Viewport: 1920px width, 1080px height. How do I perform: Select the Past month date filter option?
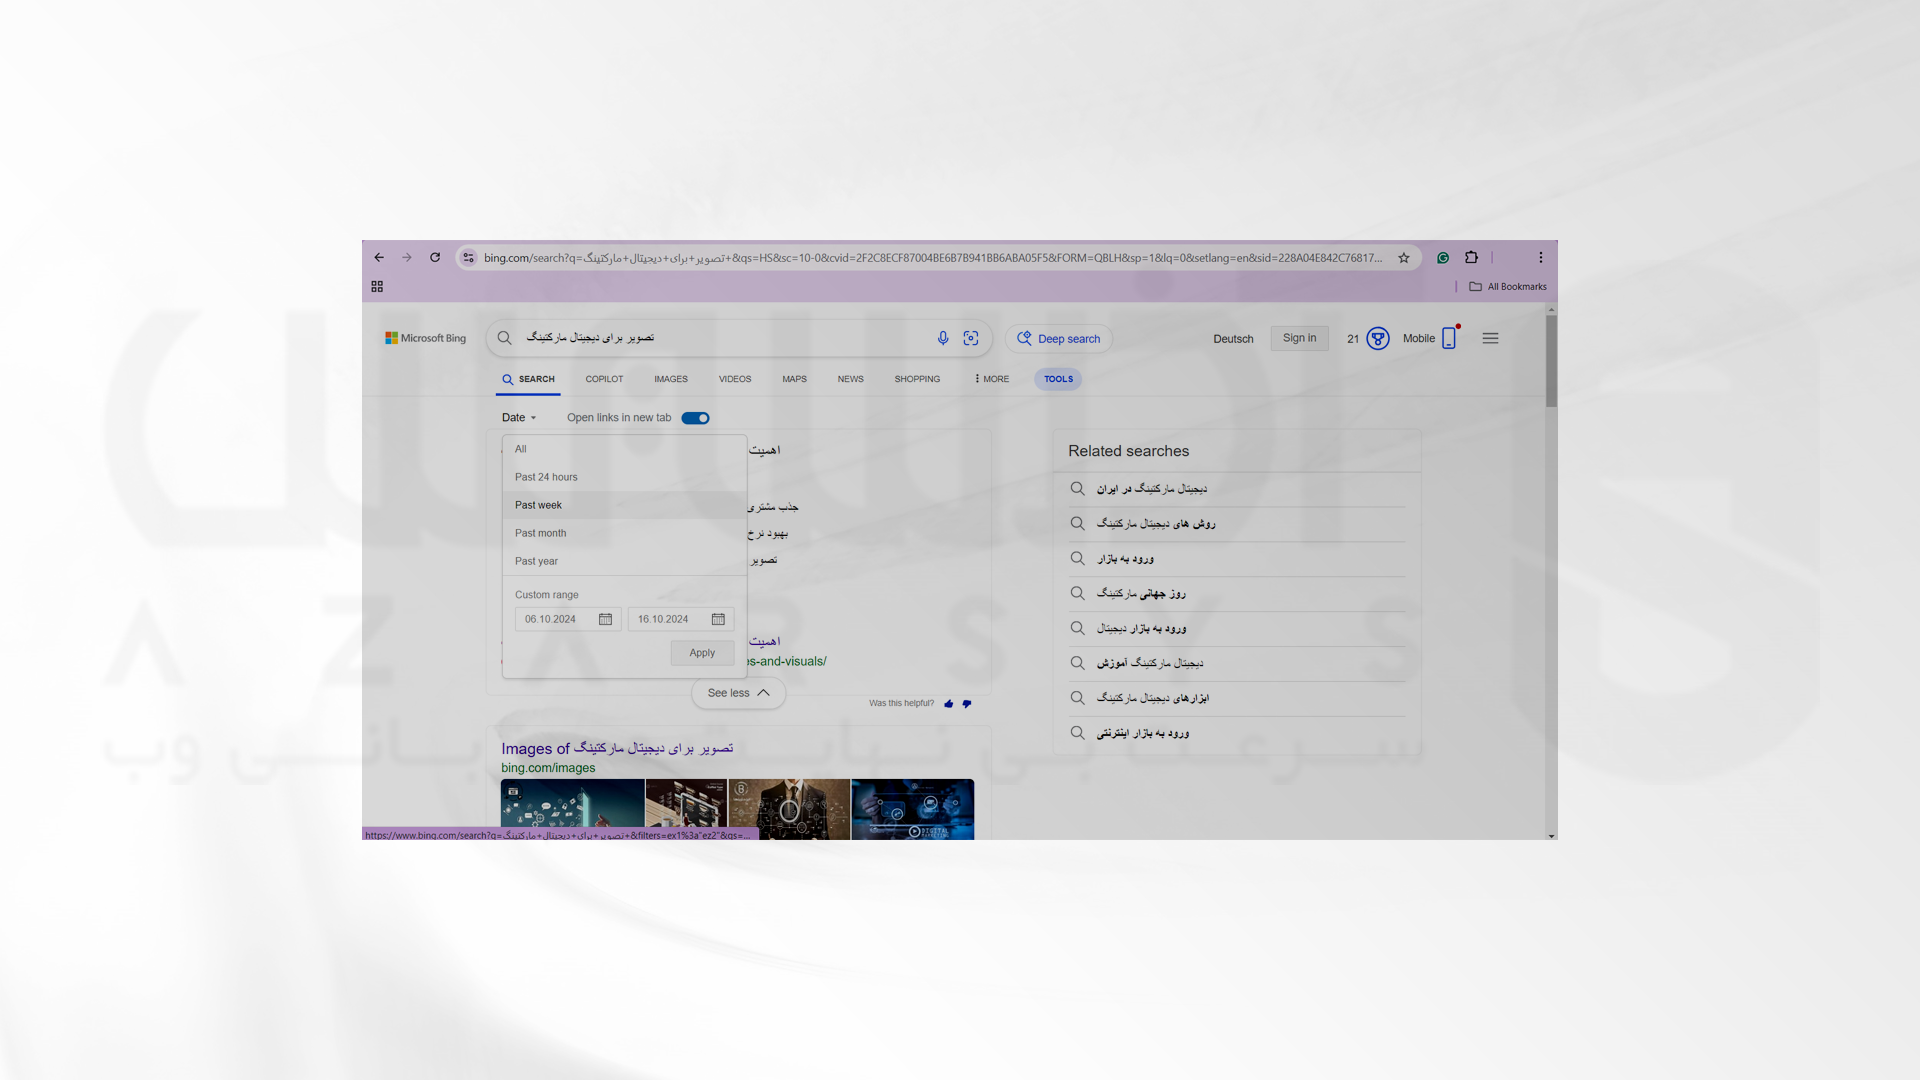(541, 533)
